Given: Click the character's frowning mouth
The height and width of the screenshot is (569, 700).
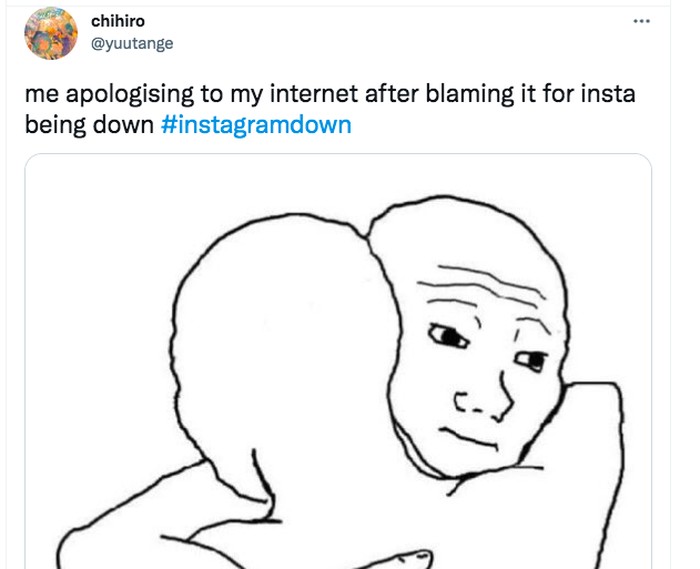Looking at the screenshot, I should (x=469, y=438).
